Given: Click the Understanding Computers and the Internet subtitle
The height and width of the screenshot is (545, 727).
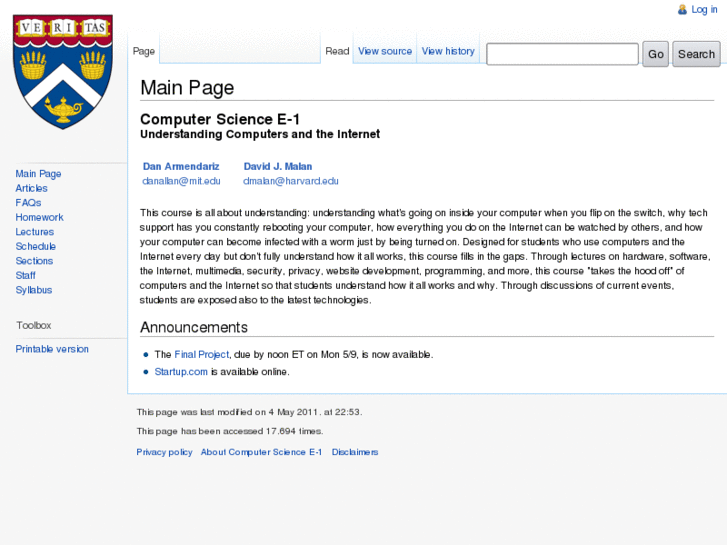Looking at the screenshot, I should pos(260,134).
